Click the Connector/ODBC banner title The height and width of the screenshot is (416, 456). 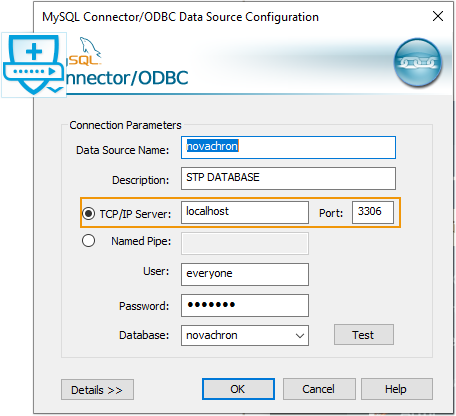[x=127, y=78]
